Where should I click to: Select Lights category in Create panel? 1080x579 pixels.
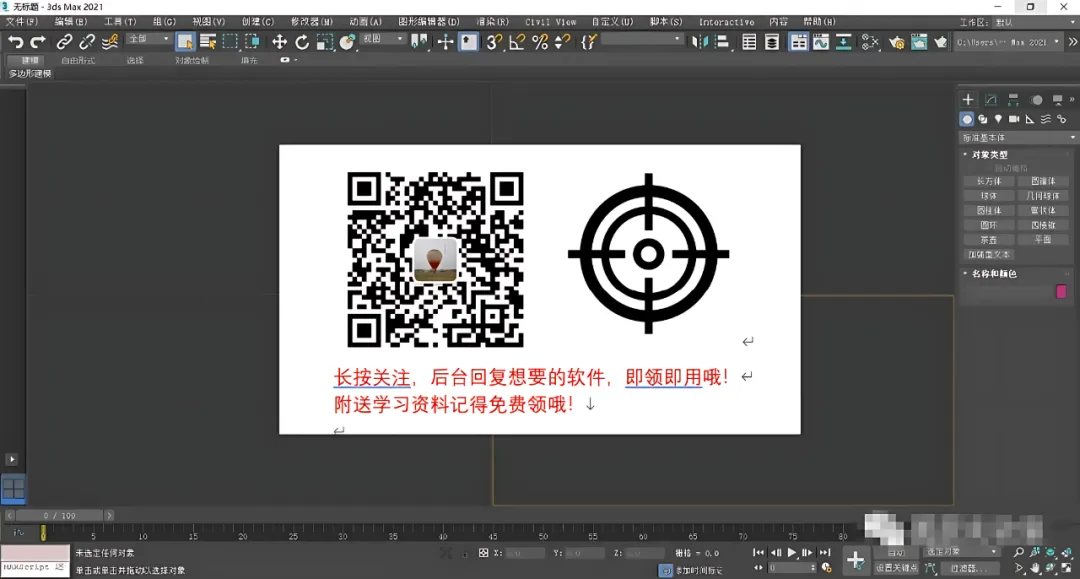(x=998, y=119)
